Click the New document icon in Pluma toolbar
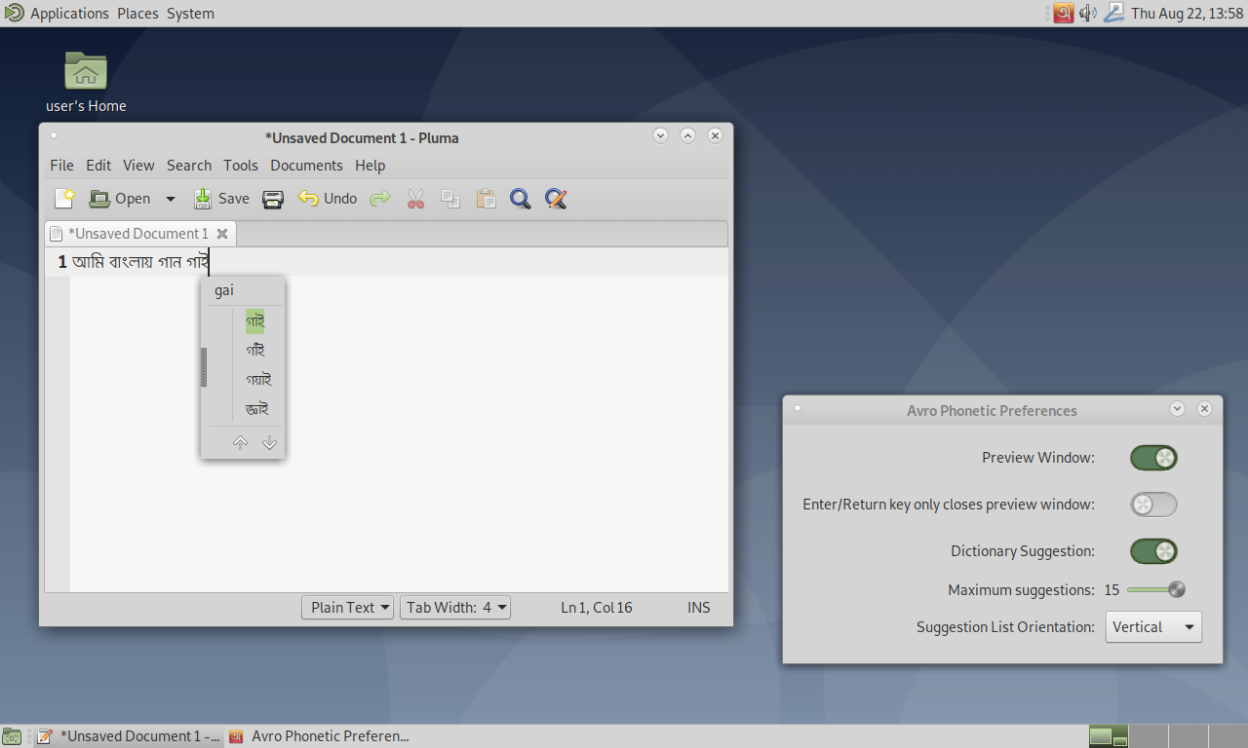This screenshot has width=1248, height=748. coord(64,199)
